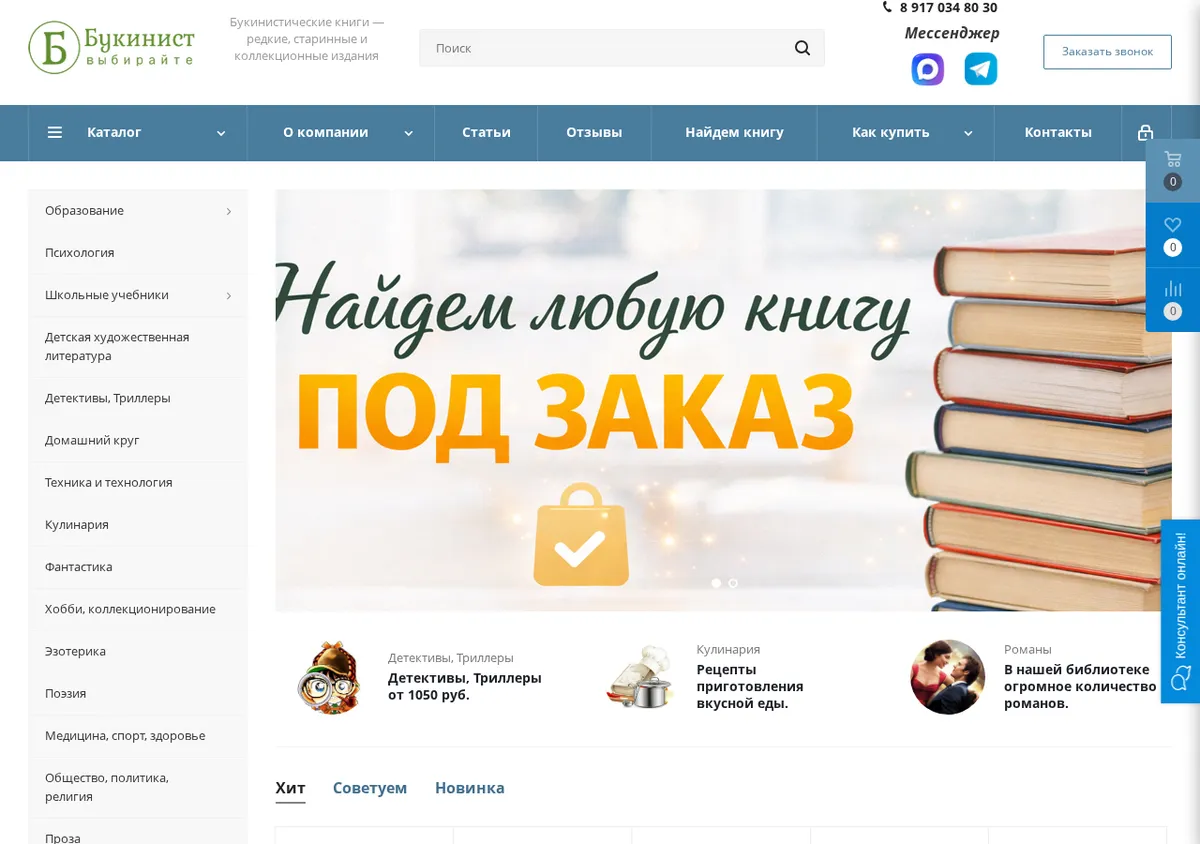Switch to the Советуем tab
Screen dimensions: 1200x844
(370, 788)
